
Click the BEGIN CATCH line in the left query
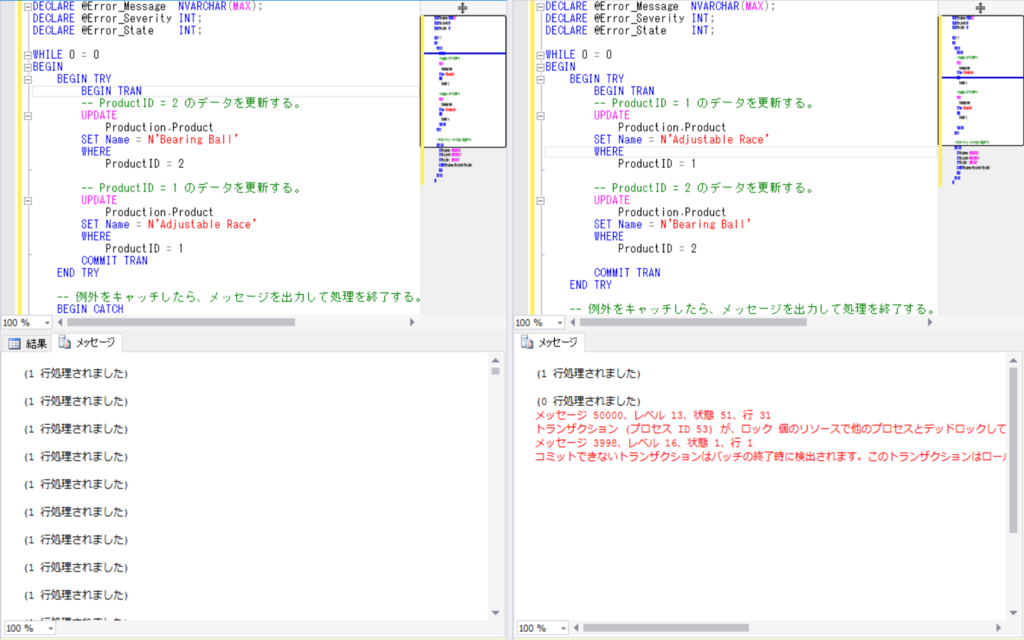[90, 309]
